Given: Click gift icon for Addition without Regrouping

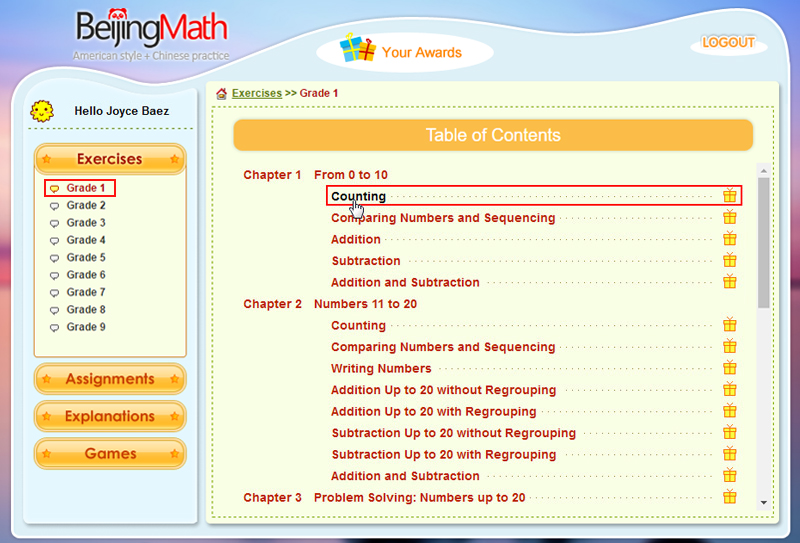Looking at the screenshot, I should pyautogui.click(x=730, y=389).
